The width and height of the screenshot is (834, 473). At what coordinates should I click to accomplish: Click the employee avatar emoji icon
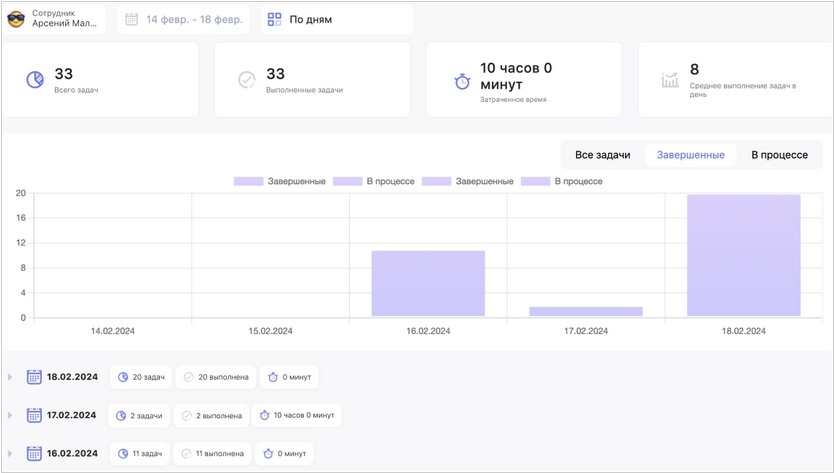click(x=16, y=19)
